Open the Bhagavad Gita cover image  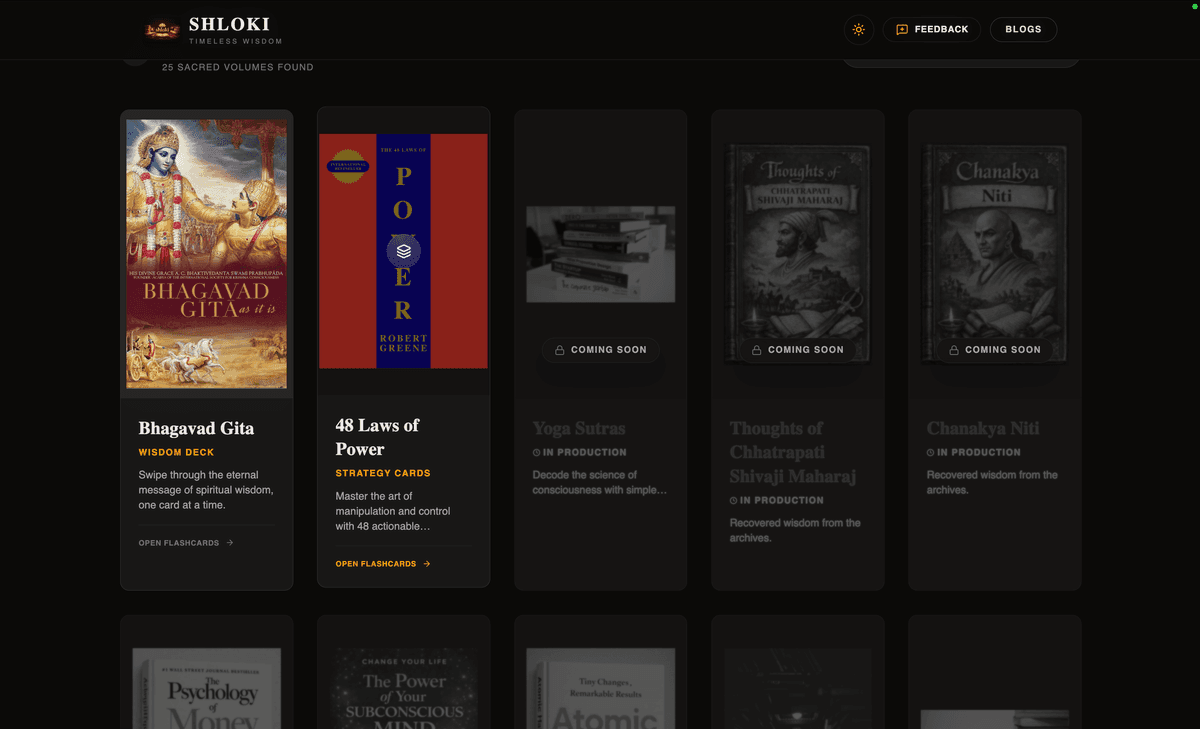tap(207, 254)
